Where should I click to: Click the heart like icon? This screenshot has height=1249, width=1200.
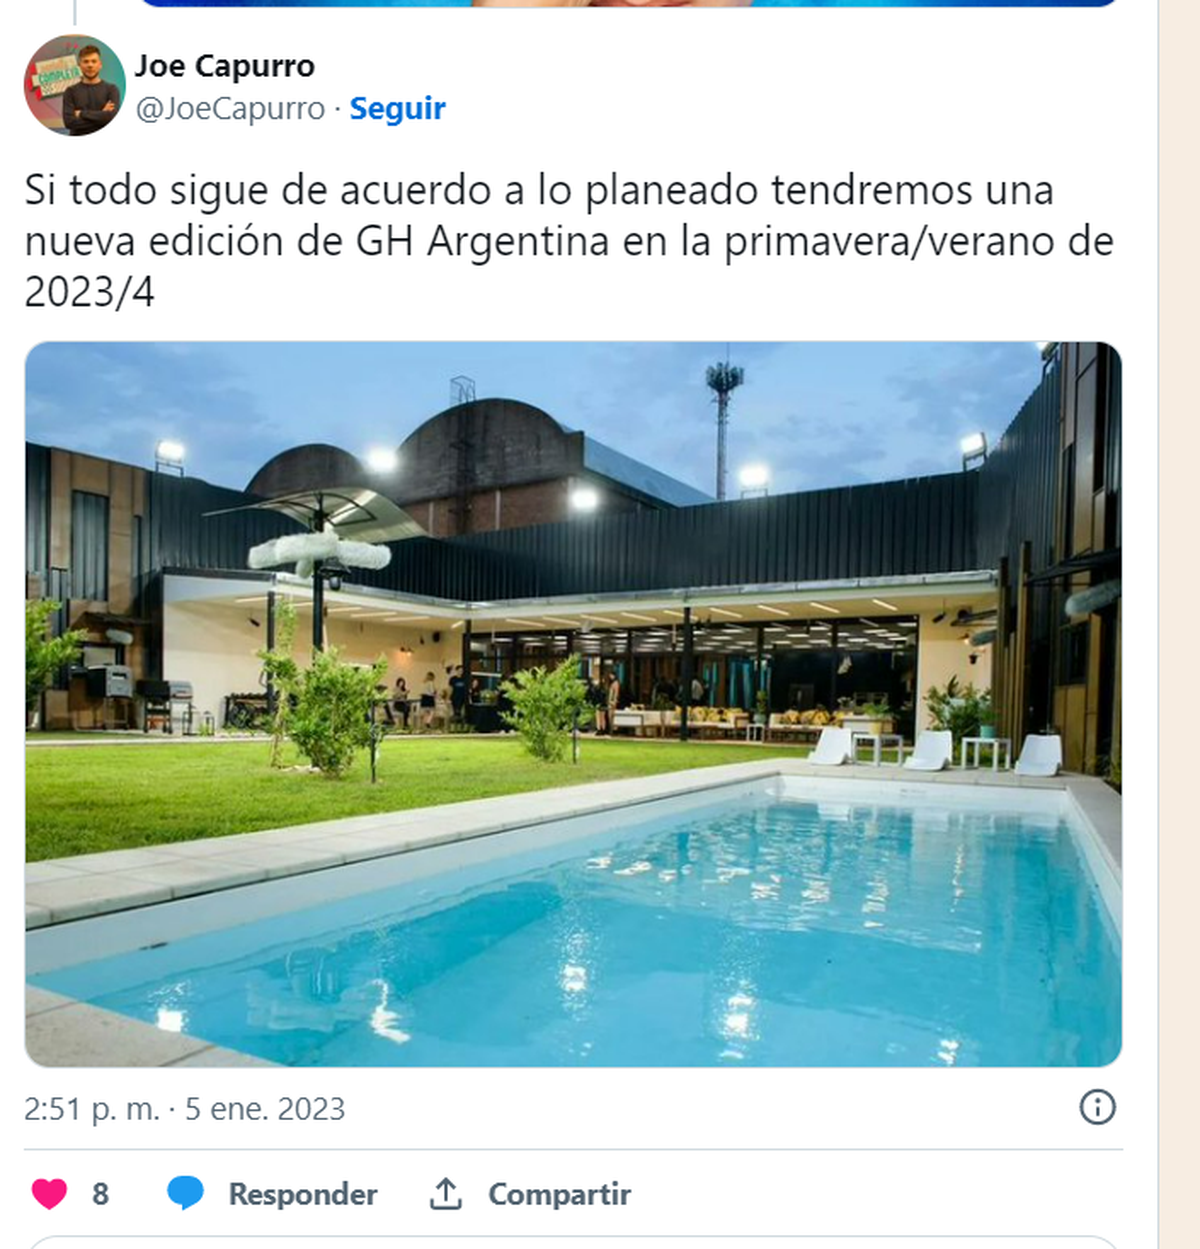tap(49, 1194)
